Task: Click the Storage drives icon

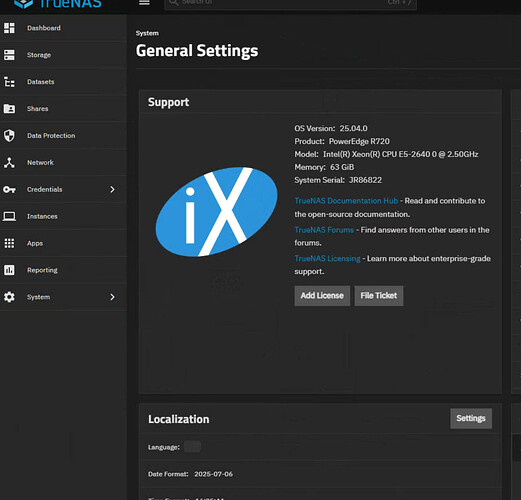Action: 9,55
